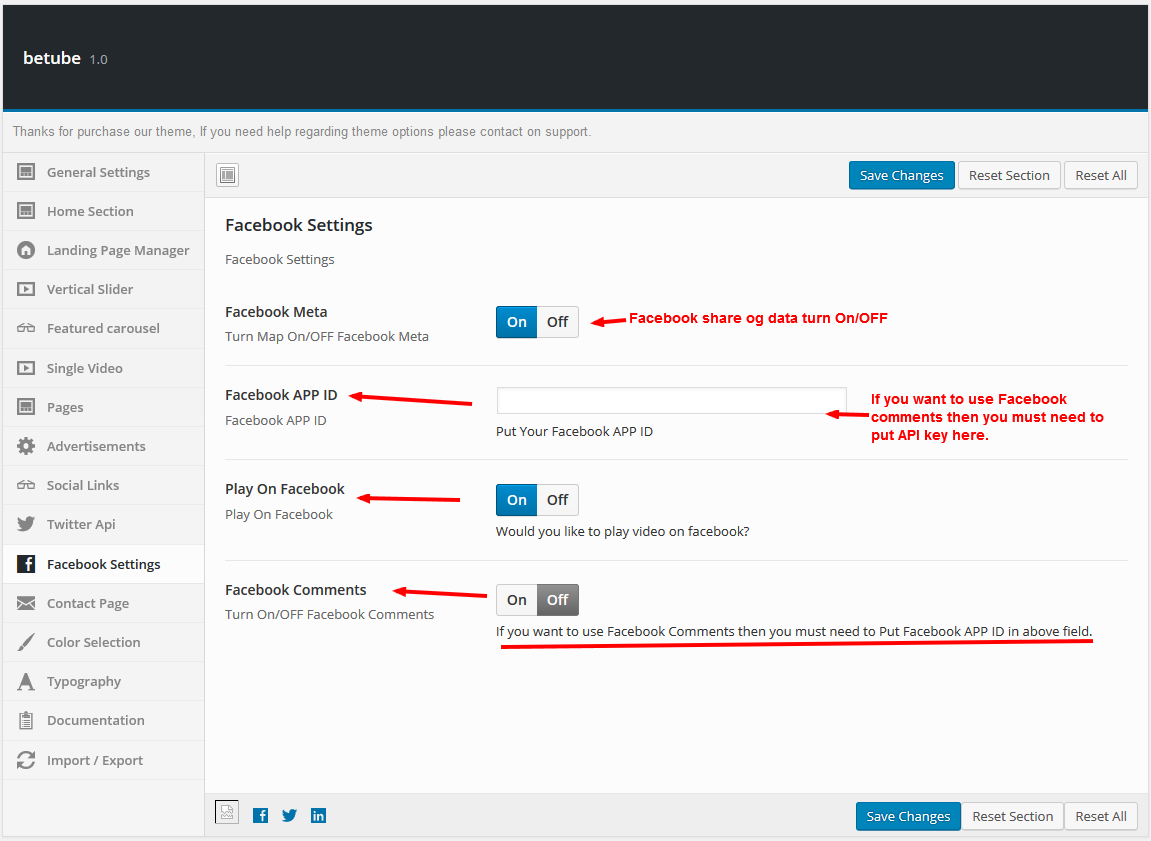
Task: Disable Play On Facebook
Action: 557,499
